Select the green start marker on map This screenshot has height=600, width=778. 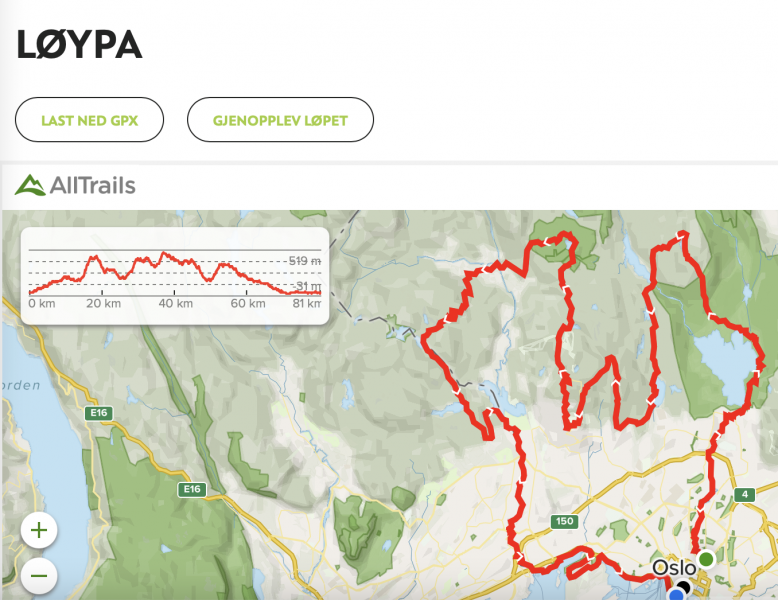(x=706, y=559)
